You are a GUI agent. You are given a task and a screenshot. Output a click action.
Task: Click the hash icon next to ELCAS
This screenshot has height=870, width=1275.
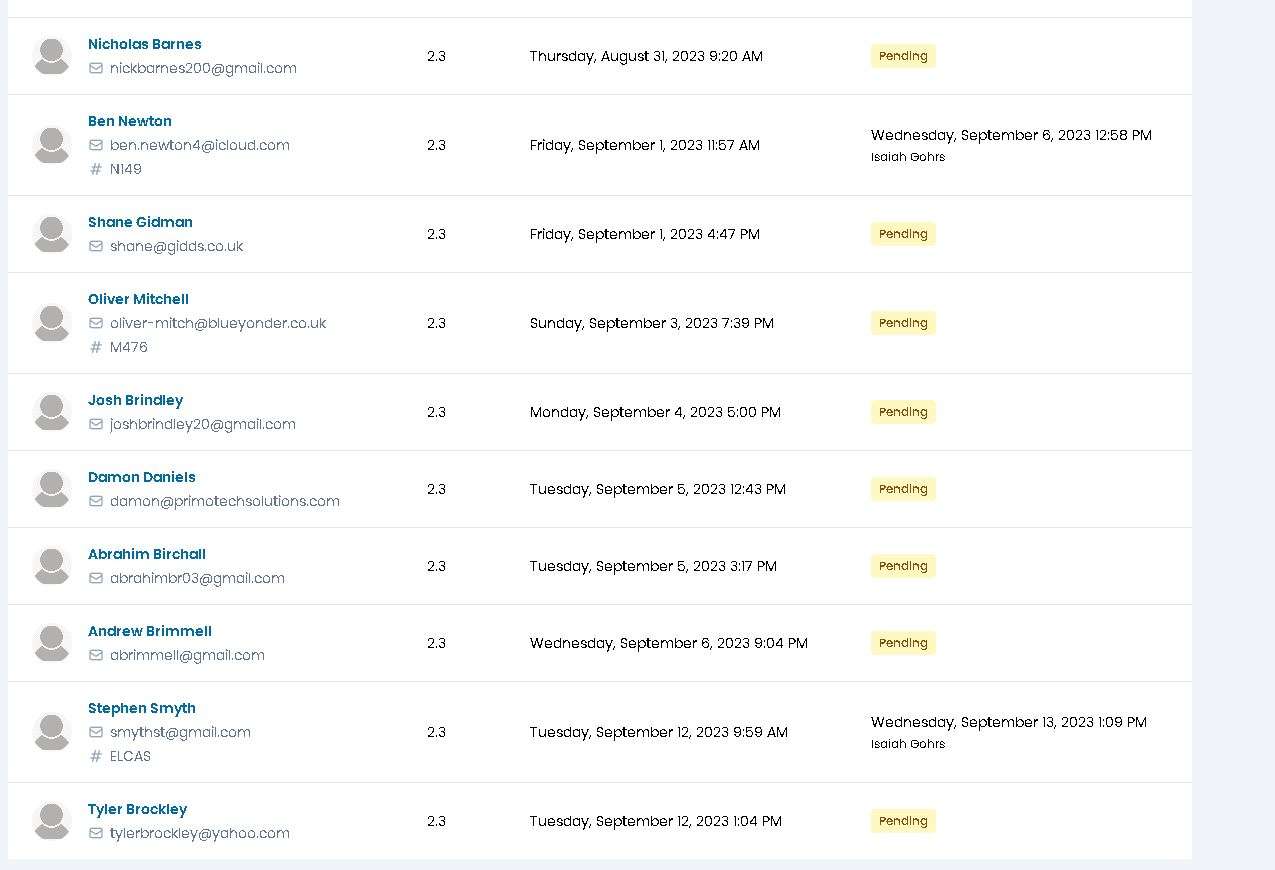point(96,756)
